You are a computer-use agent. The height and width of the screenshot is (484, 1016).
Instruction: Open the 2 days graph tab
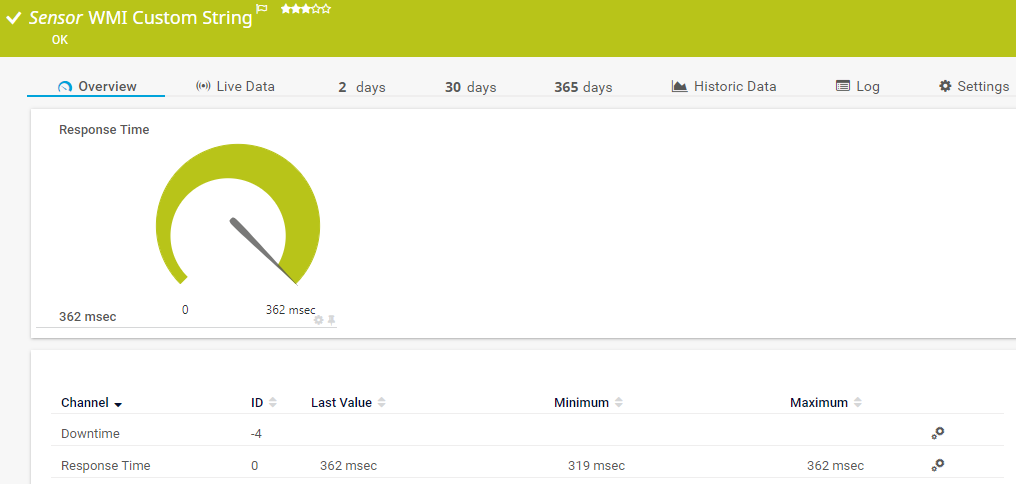tap(361, 87)
